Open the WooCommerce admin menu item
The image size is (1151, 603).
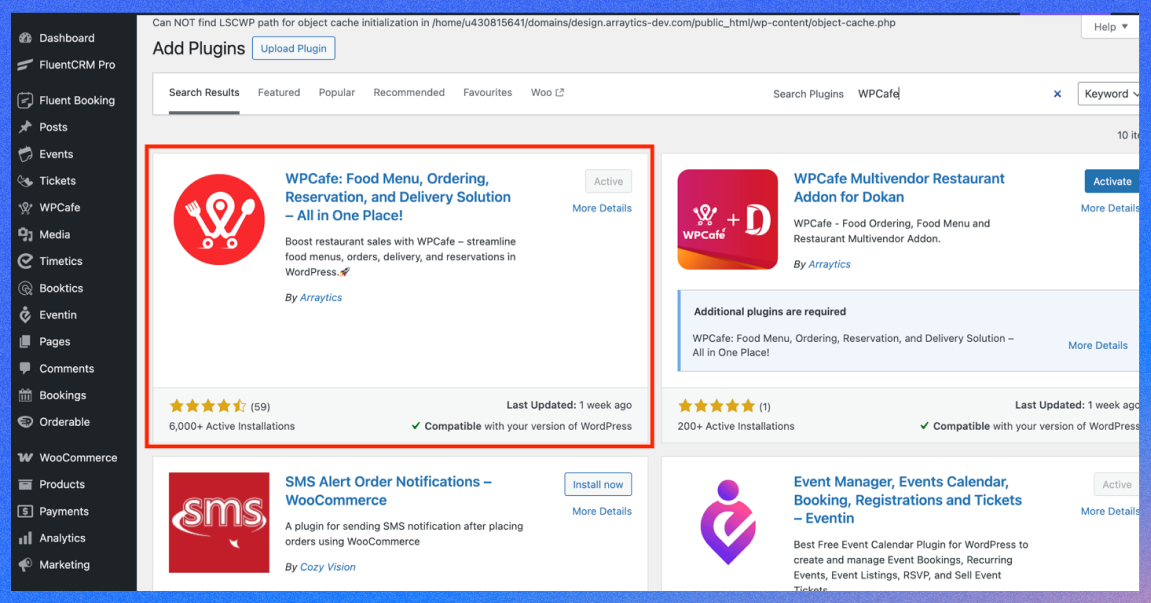coord(79,458)
